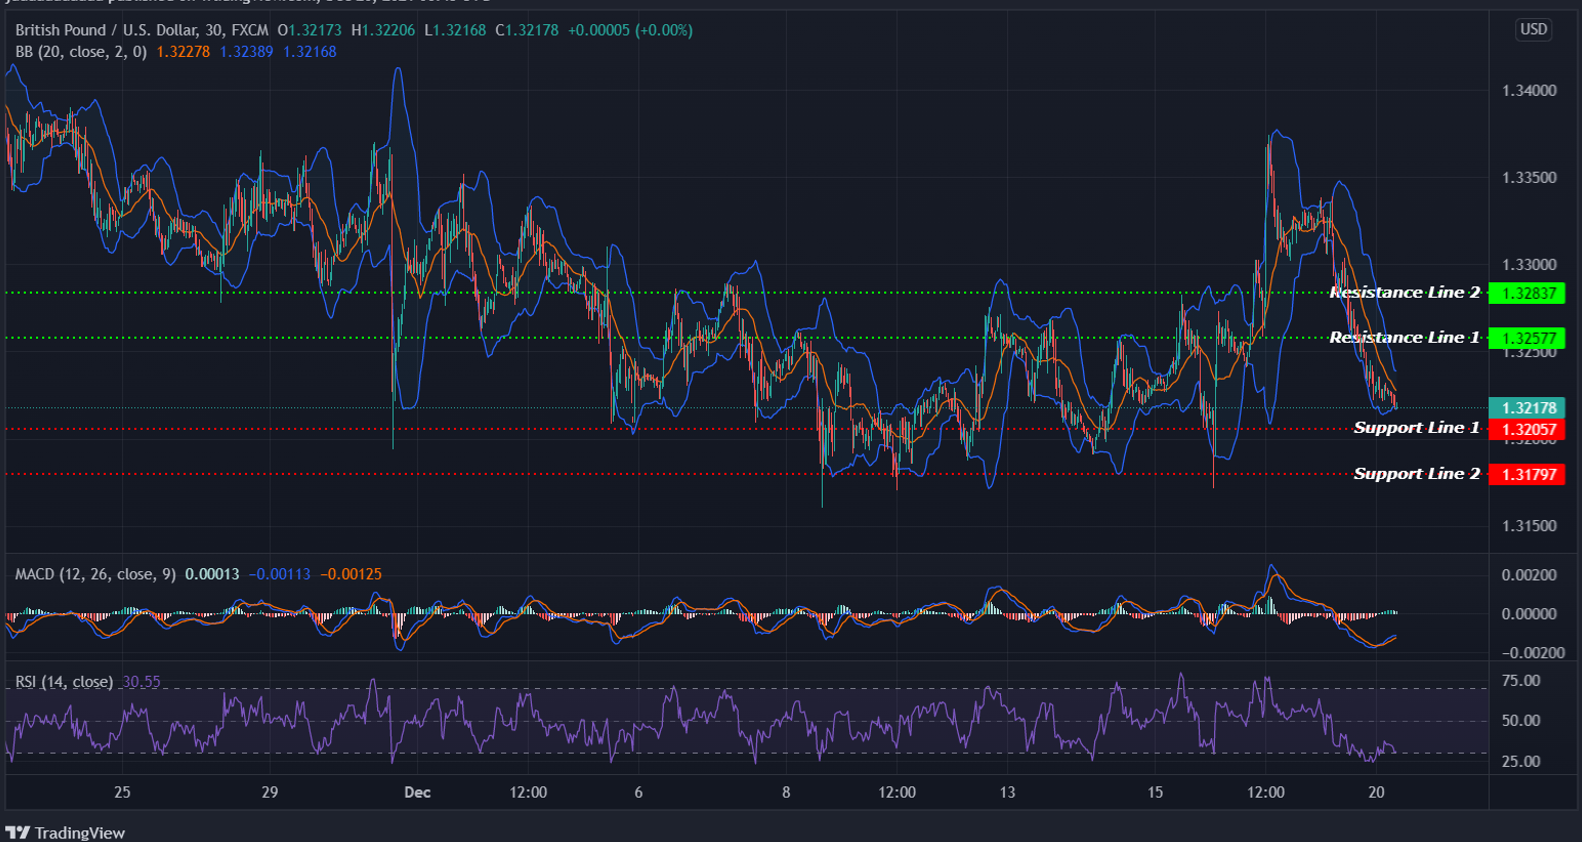Click the 20 date label on time axis
The height and width of the screenshot is (842, 1582).
point(1376,793)
